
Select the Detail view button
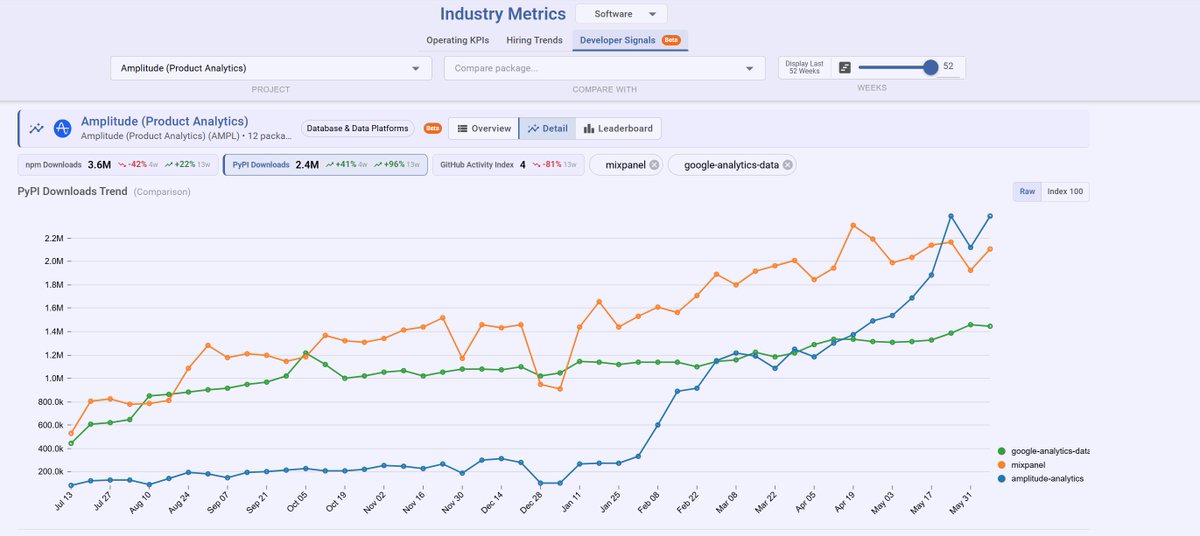pos(547,128)
